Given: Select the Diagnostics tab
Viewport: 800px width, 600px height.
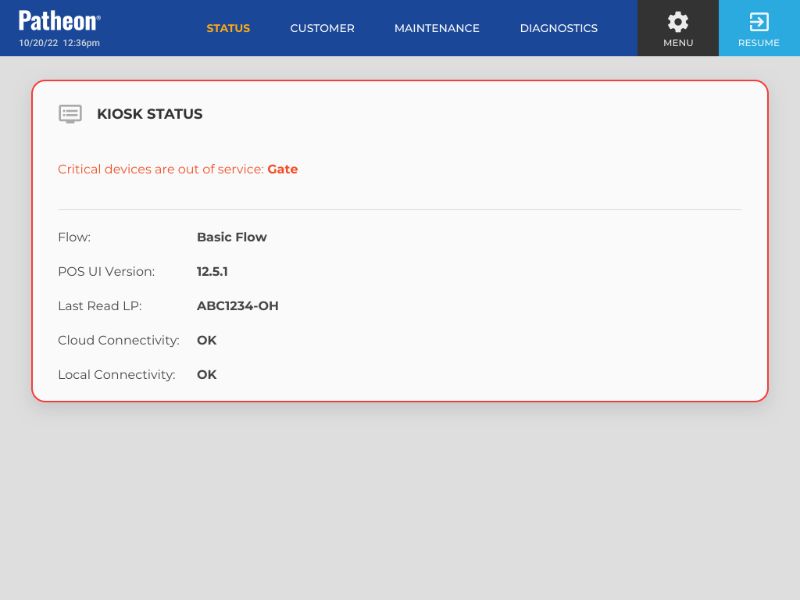Looking at the screenshot, I should point(558,28).
